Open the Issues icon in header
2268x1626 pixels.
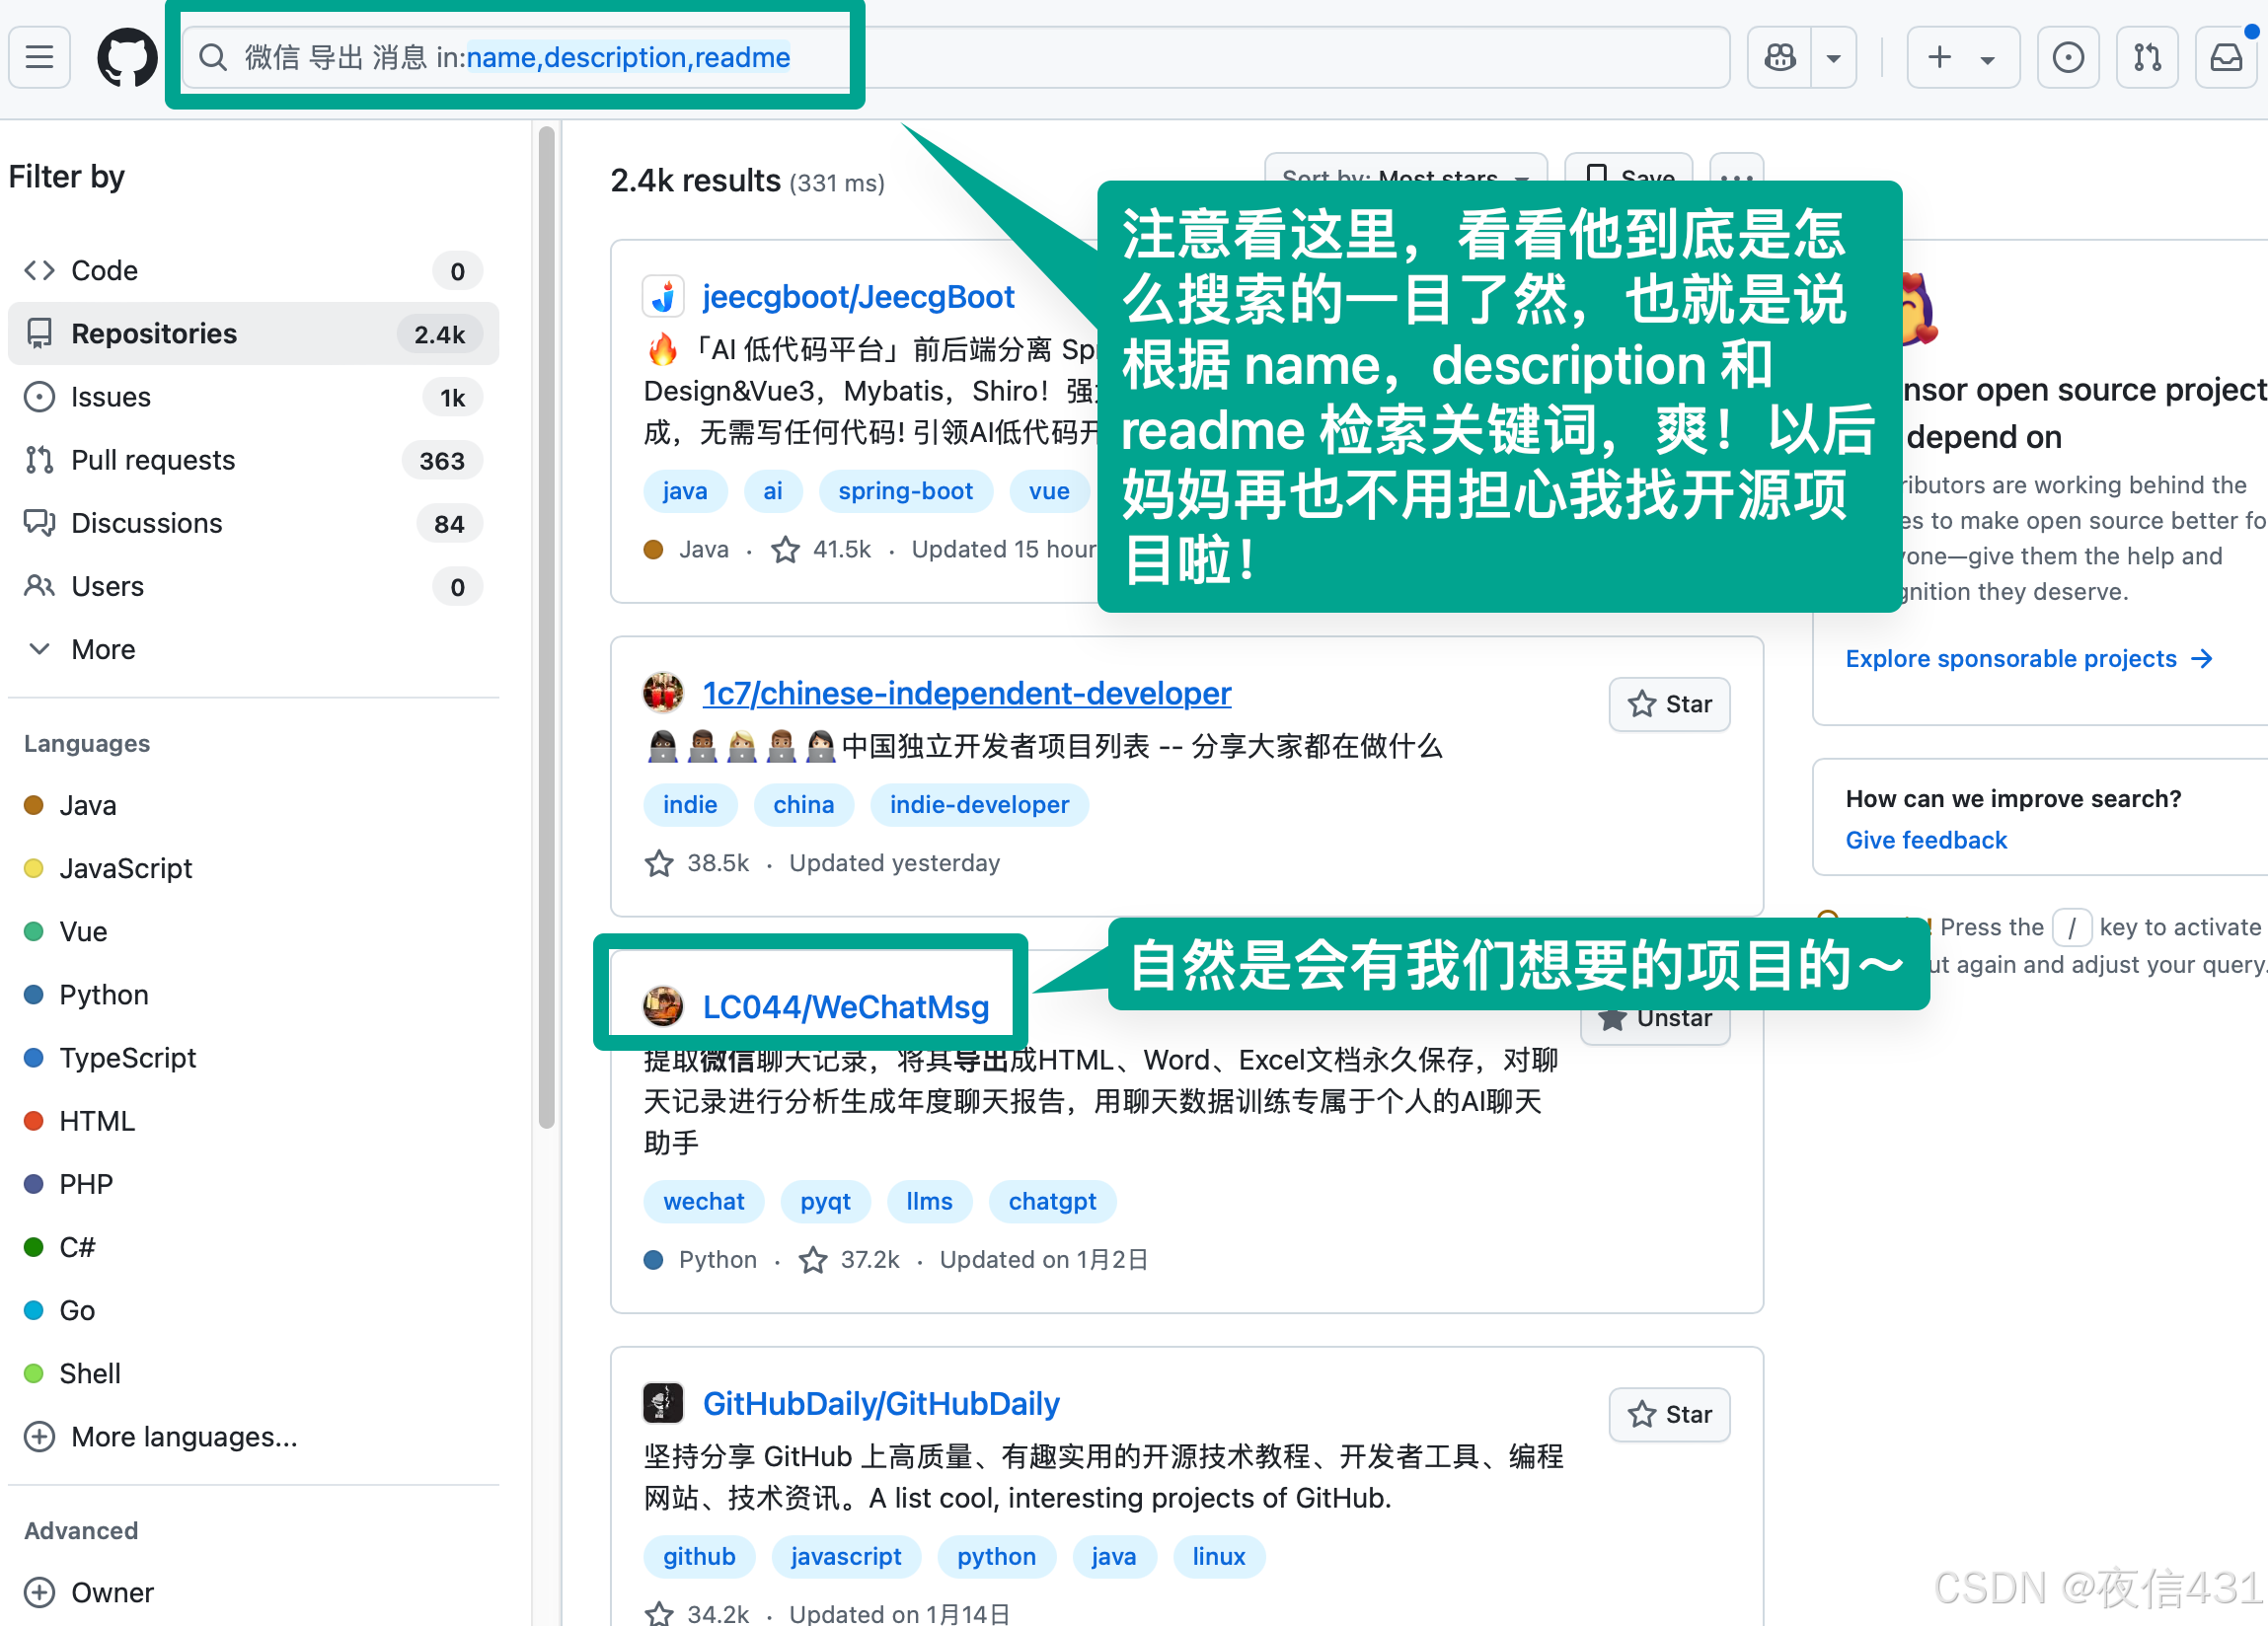pos(2067,57)
